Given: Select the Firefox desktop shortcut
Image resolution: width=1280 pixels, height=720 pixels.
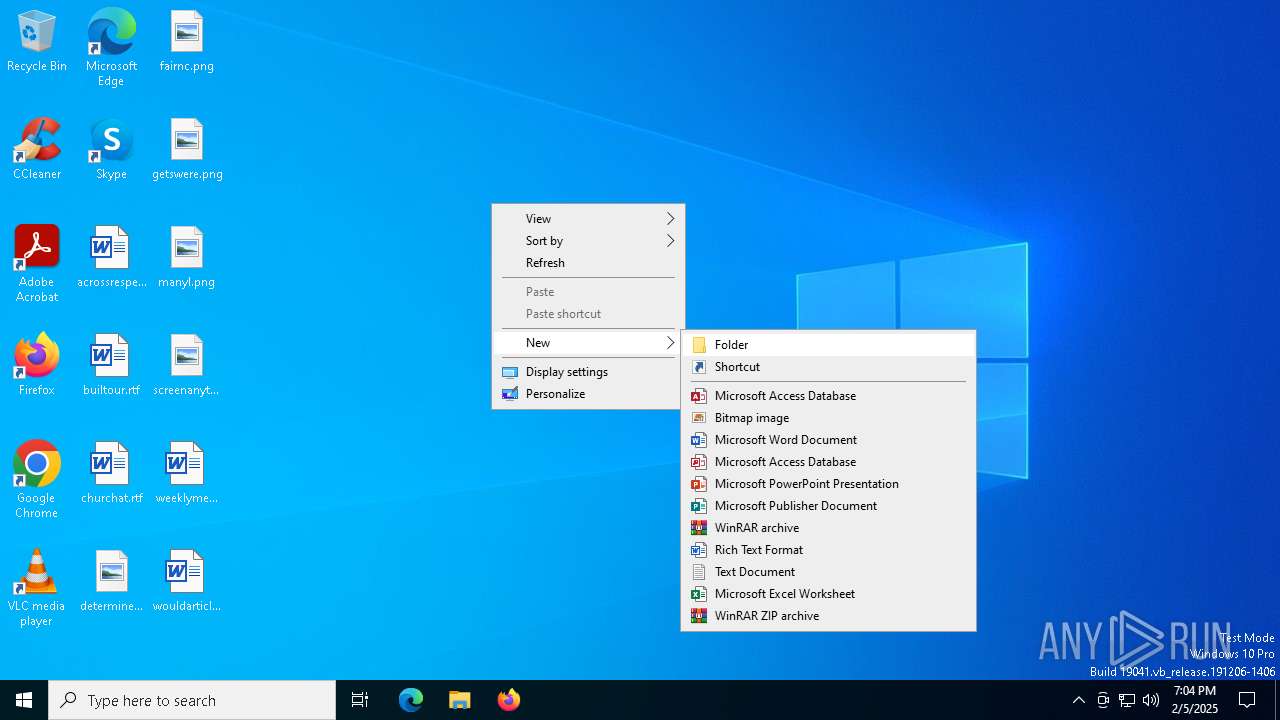Looking at the screenshot, I should 37,365.
